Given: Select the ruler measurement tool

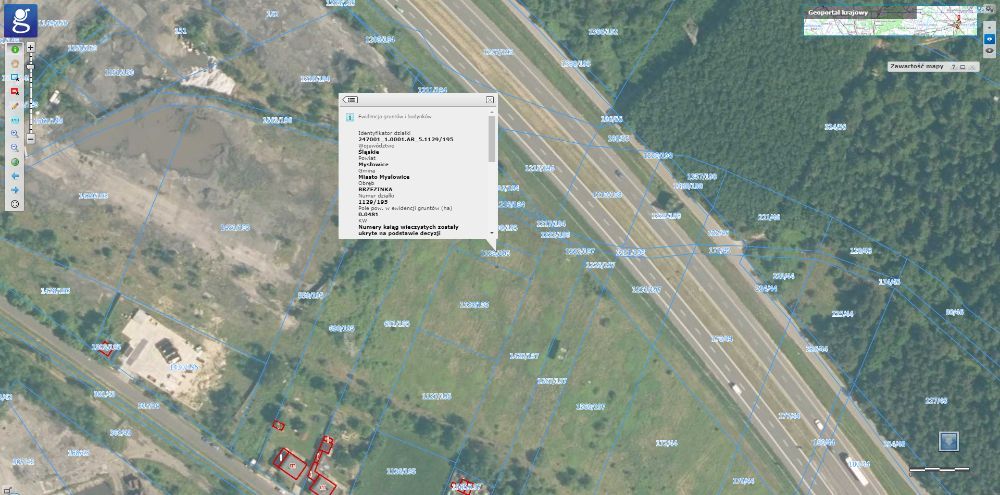Looking at the screenshot, I should (x=15, y=120).
